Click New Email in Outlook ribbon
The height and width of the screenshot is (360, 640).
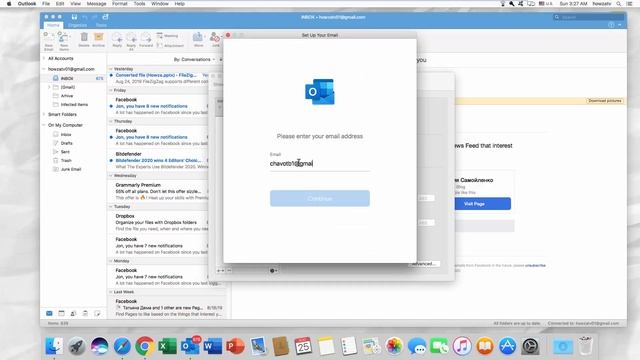[x=49, y=41]
